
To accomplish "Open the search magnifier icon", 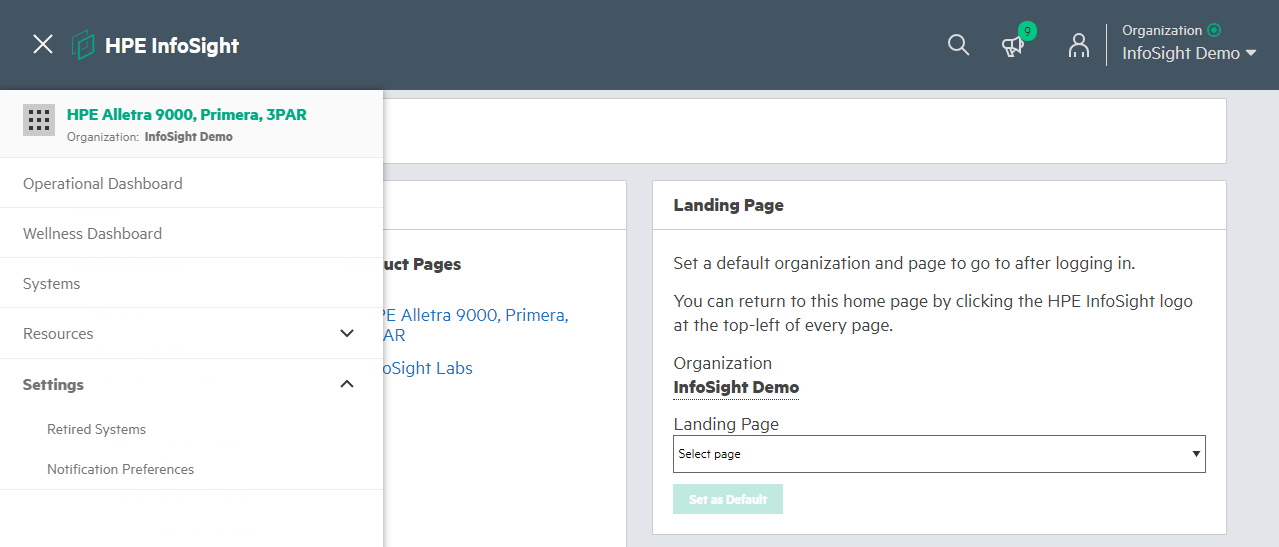I will (x=958, y=45).
